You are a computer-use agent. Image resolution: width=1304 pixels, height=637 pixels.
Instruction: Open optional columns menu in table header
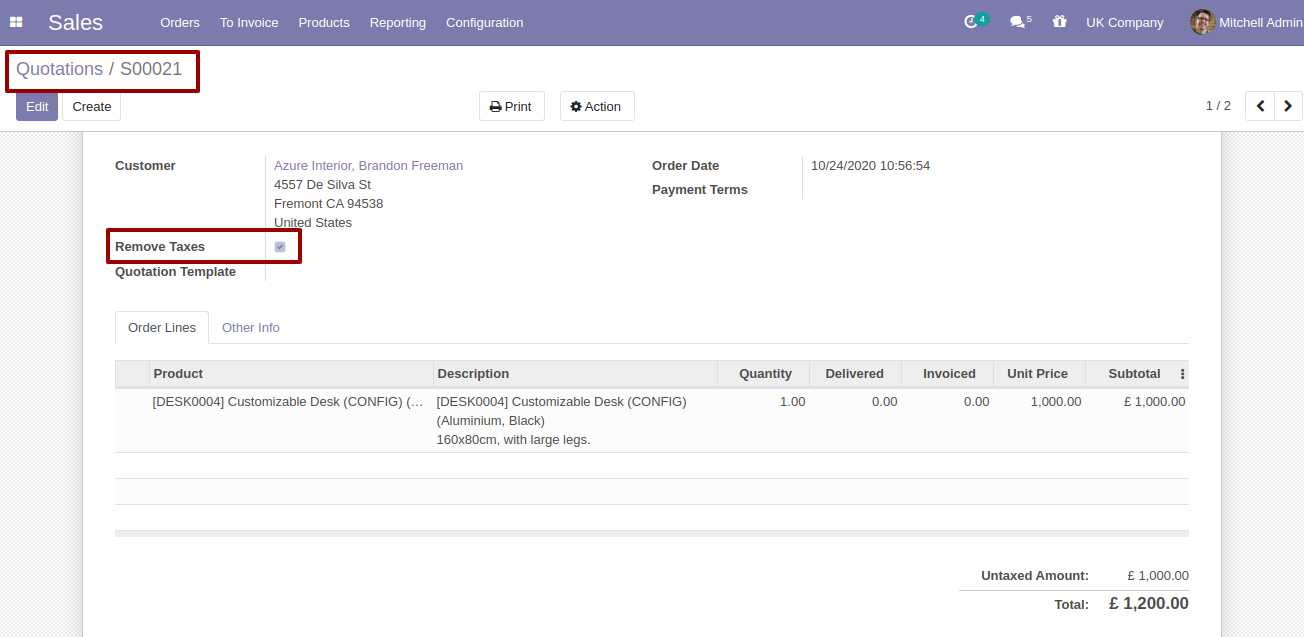pyautogui.click(x=1182, y=374)
